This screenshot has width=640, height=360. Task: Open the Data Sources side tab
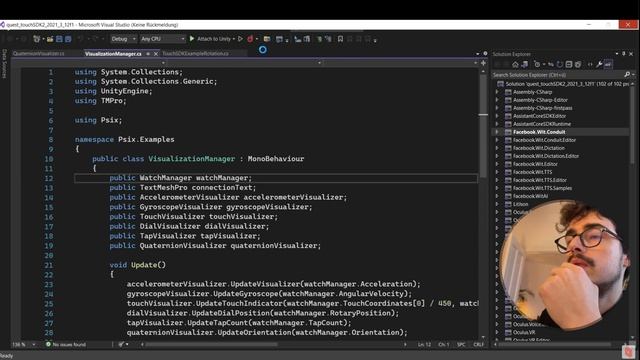pyautogui.click(x=4, y=63)
